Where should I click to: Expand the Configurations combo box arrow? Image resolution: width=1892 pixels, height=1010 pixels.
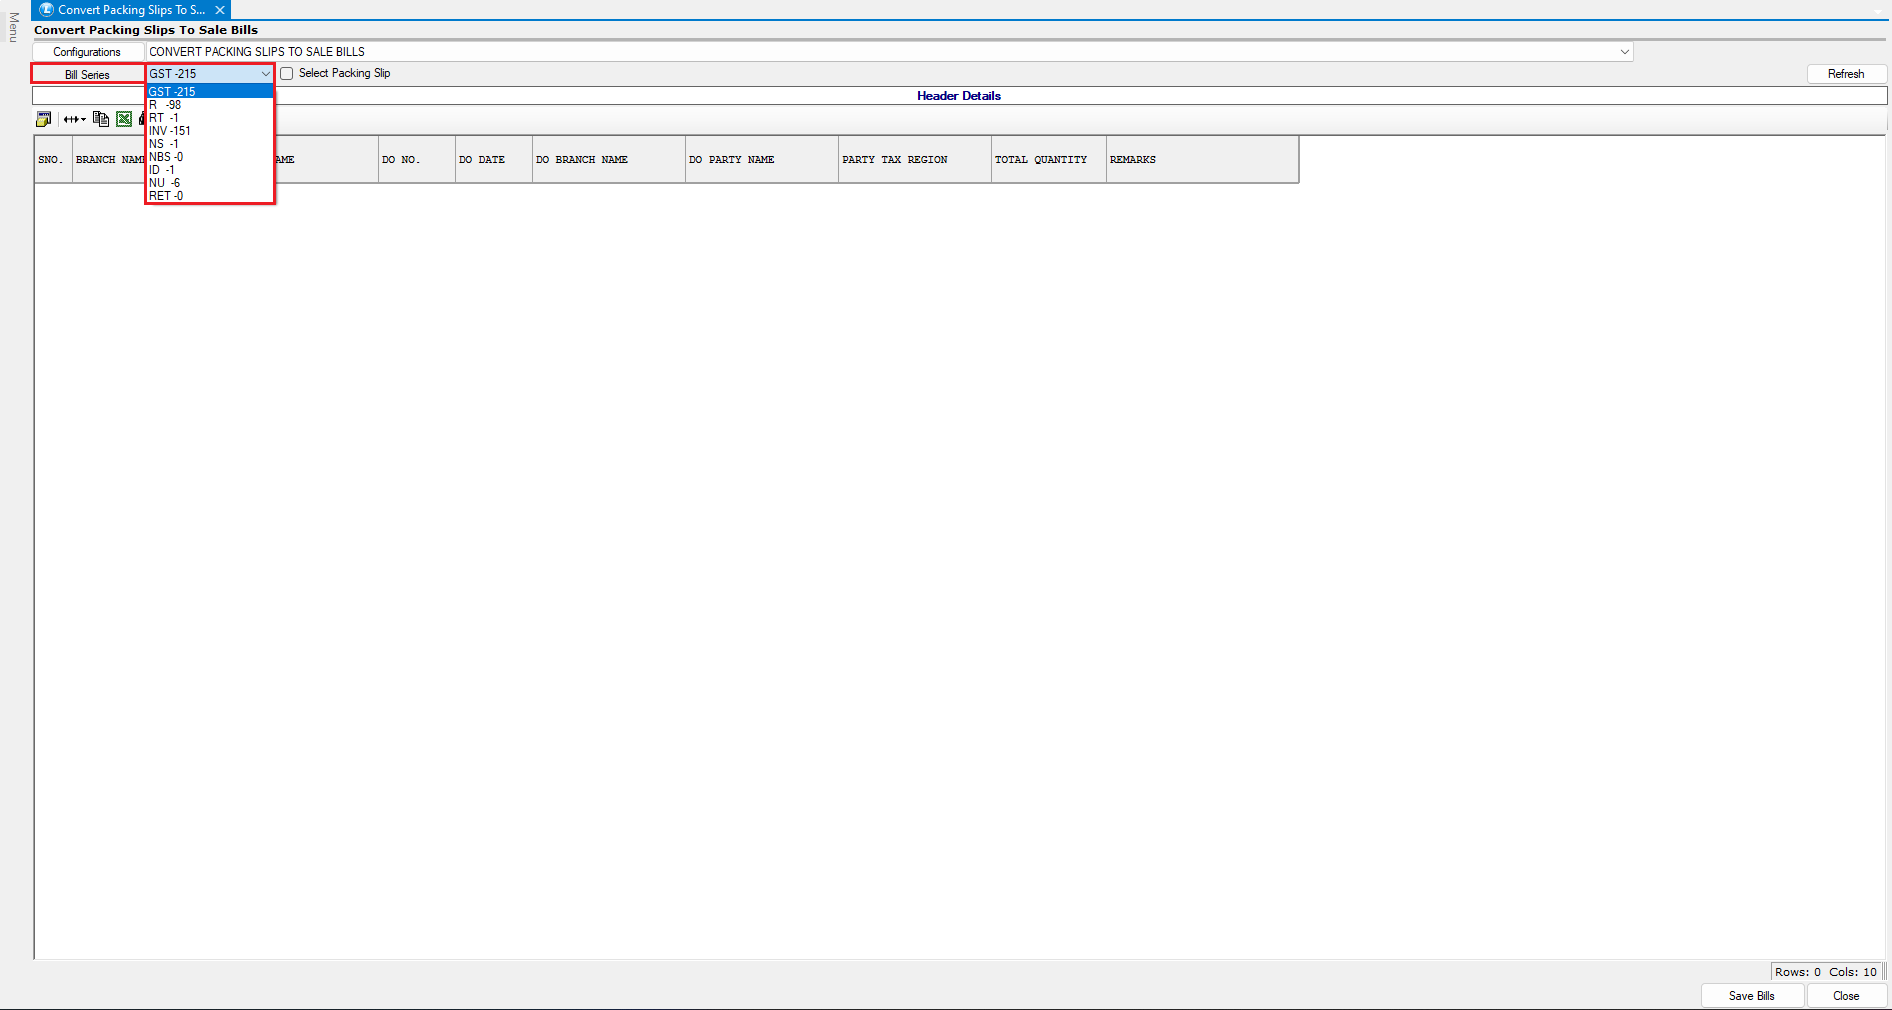point(1624,52)
